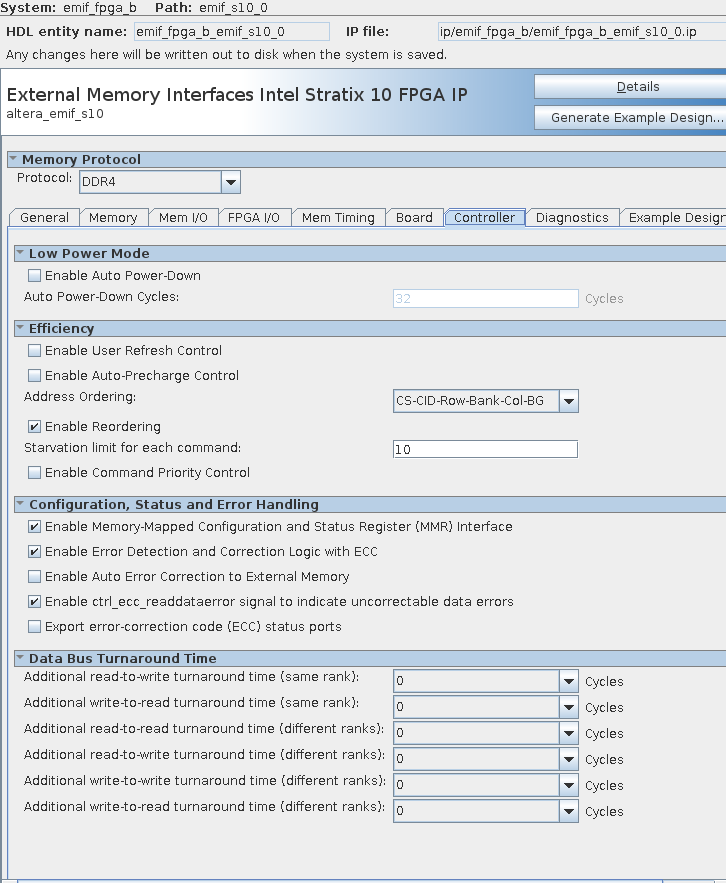Click the Details button
726x883 pixels.
coord(630,87)
